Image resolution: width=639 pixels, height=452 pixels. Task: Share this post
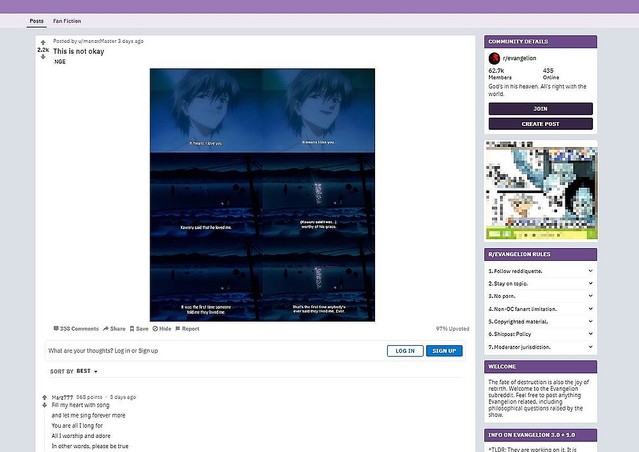(x=115, y=328)
